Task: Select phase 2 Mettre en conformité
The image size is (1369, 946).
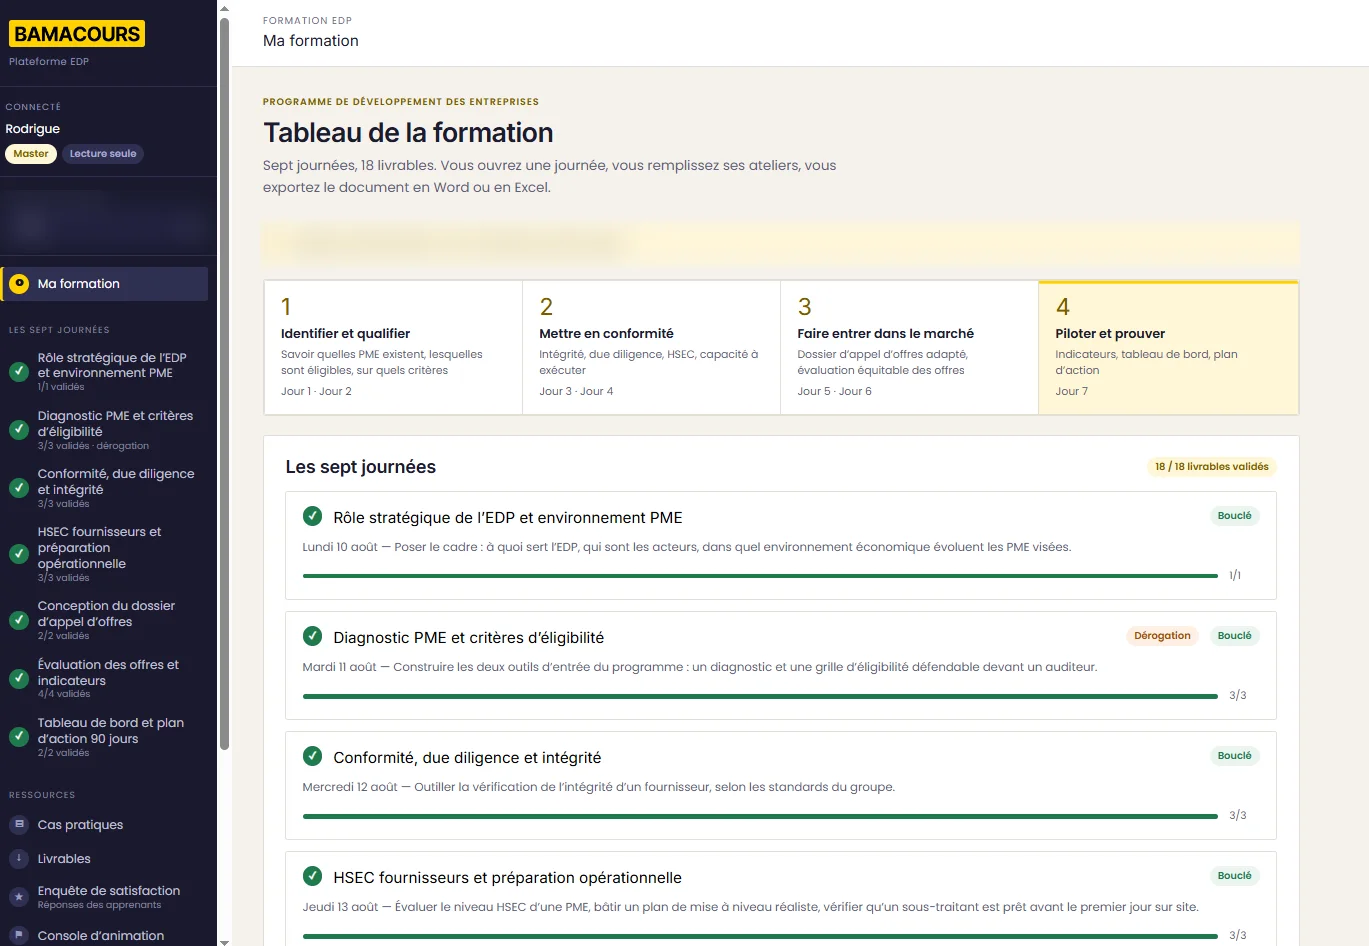Action: pyautogui.click(x=651, y=347)
